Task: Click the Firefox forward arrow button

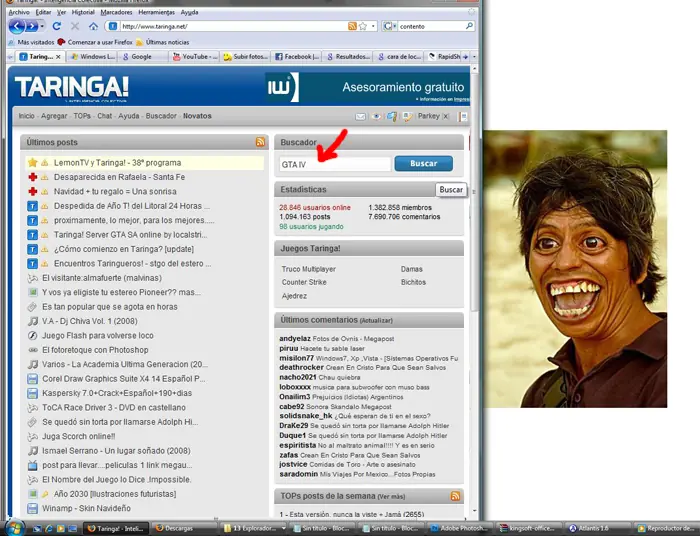Action: 31,26
